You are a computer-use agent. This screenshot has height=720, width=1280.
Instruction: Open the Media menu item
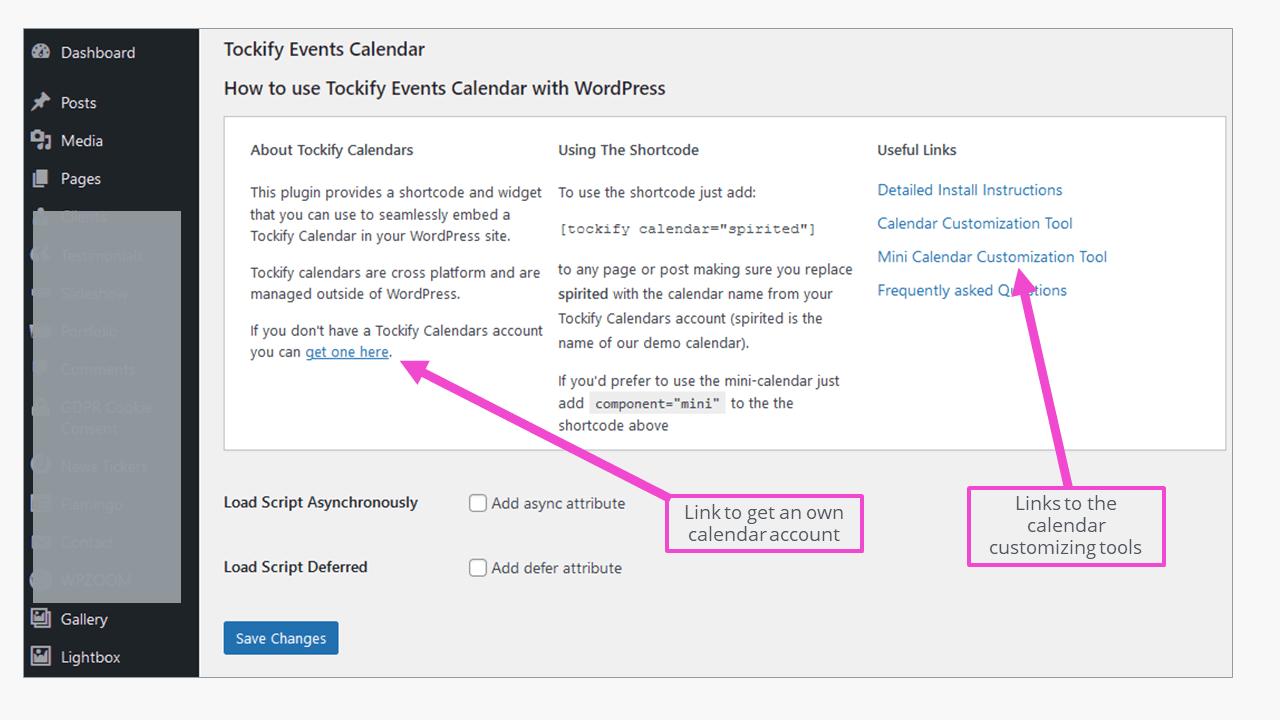click(84, 140)
